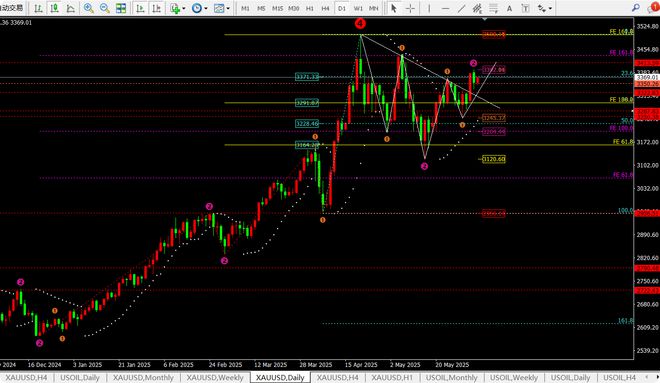Image resolution: width=660 pixels, height=383 pixels.
Task: Select the W1 timeframe button
Action: (358, 8)
